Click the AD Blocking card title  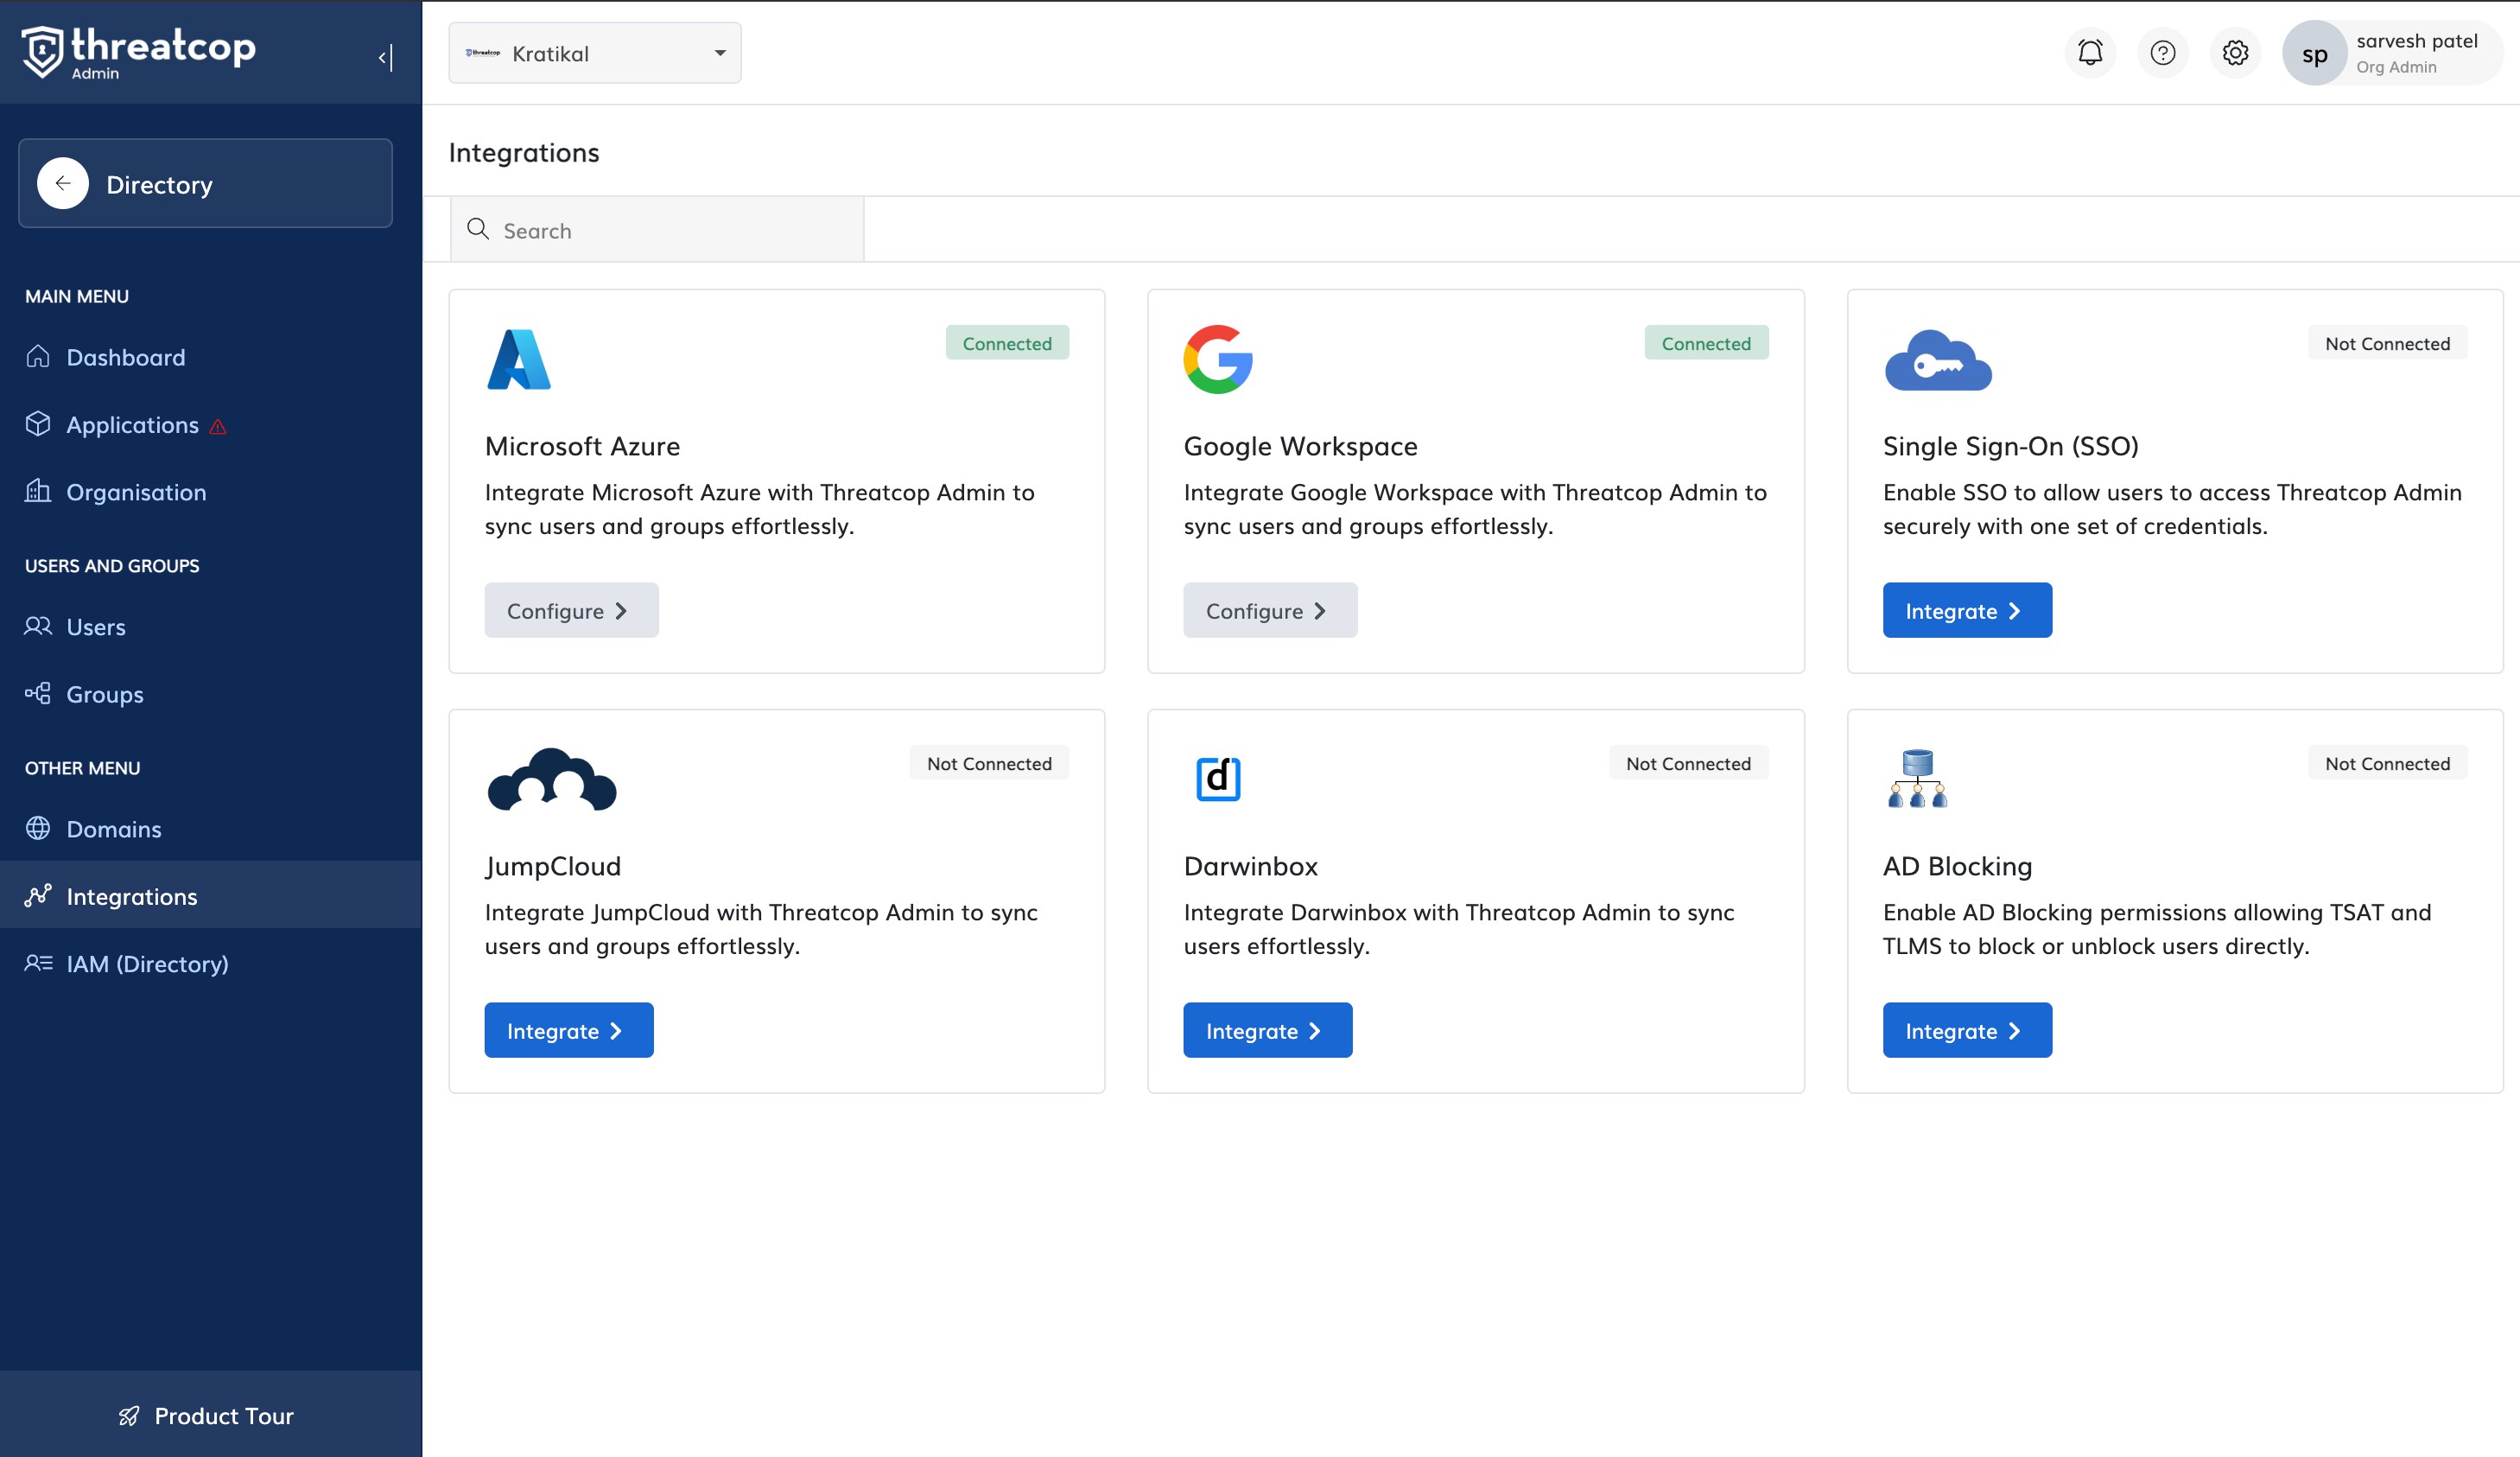[1957, 866]
